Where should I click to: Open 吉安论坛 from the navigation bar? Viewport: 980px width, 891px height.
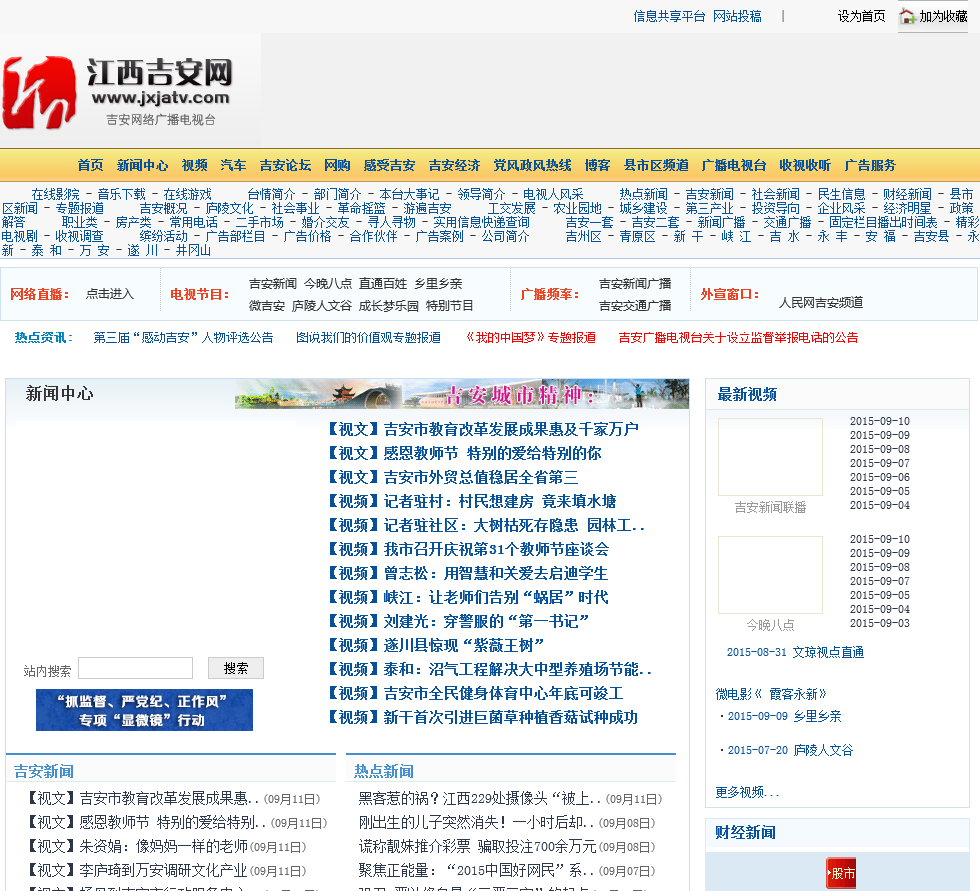coord(285,165)
